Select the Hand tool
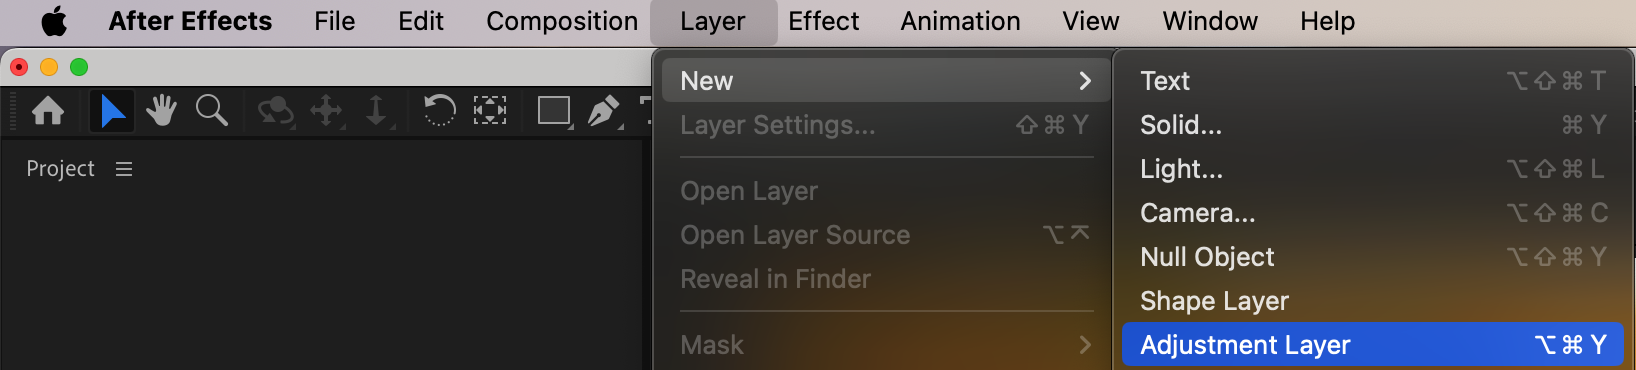 (161, 110)
